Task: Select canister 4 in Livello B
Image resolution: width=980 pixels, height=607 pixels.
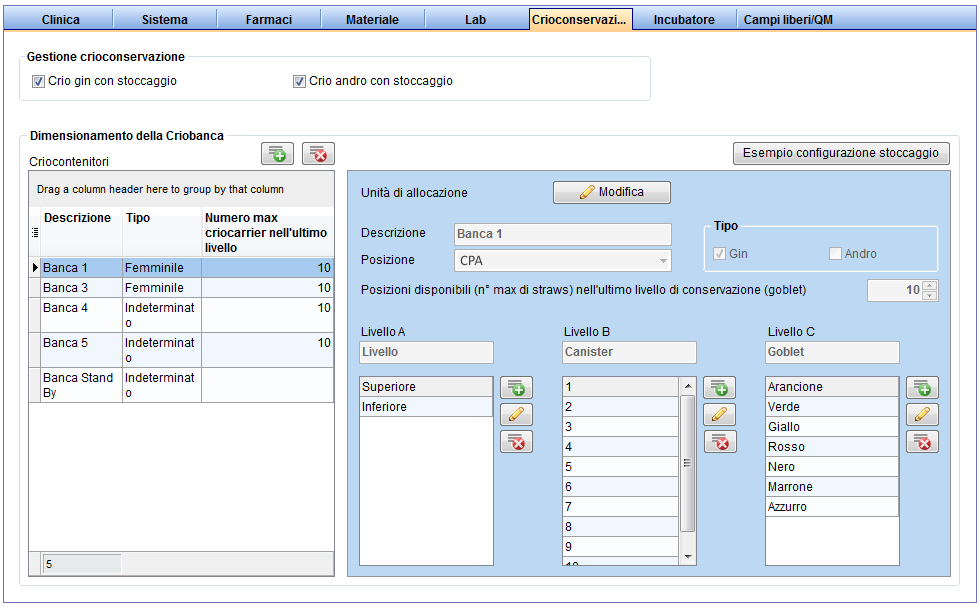Action: click(x=621, y=447)
